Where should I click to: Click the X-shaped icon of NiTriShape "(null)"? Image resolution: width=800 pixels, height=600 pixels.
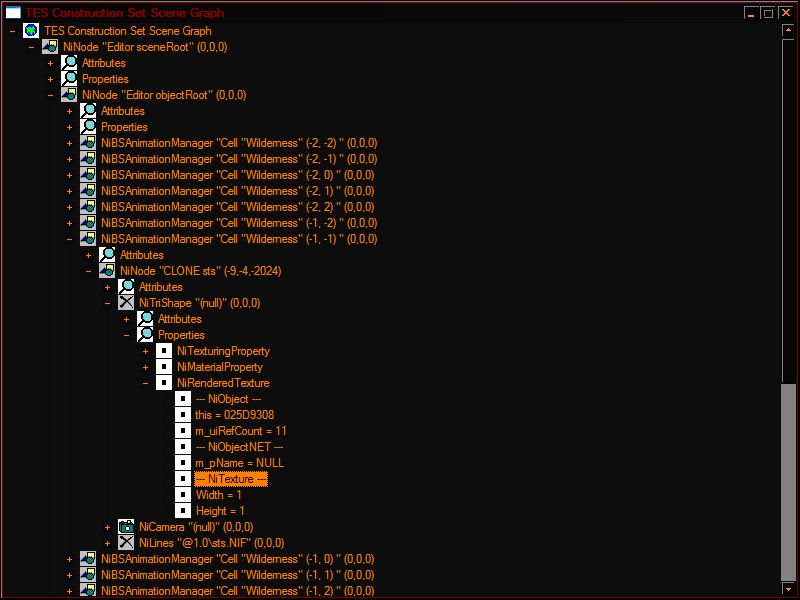[126, 303]
